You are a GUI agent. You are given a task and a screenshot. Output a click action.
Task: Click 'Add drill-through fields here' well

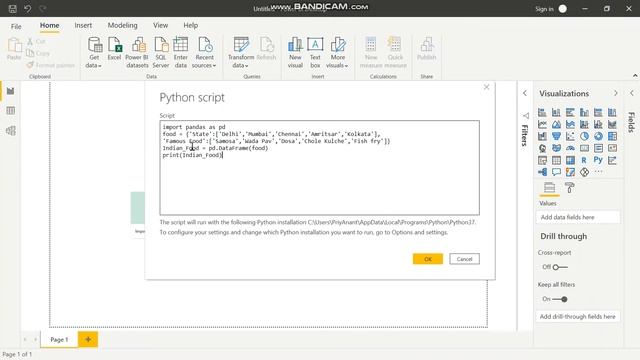578,317
